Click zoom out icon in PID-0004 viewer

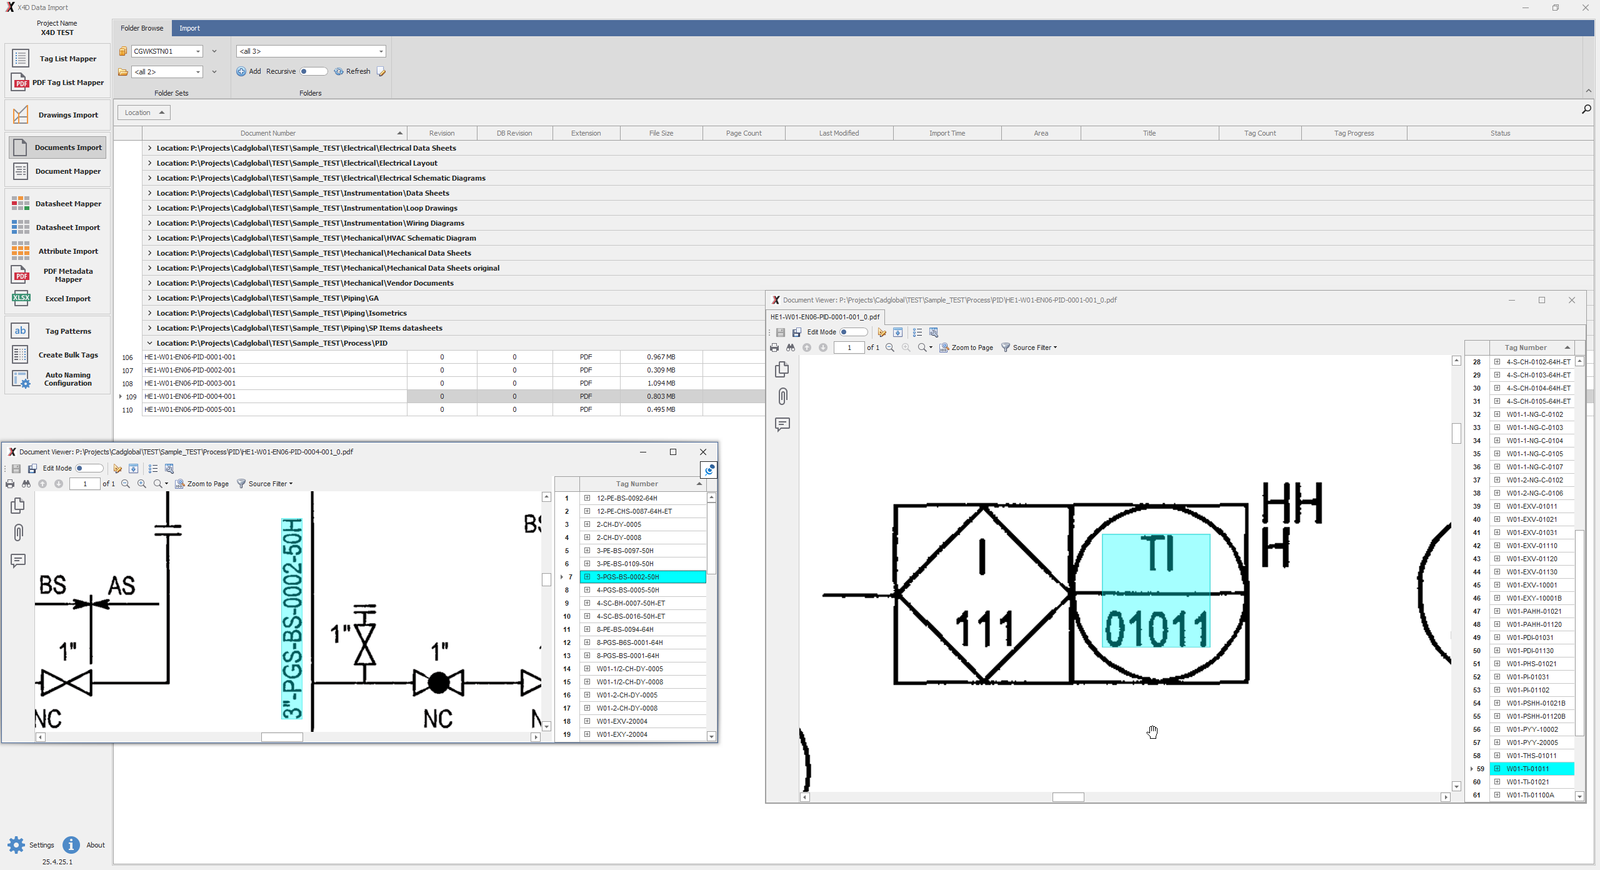pyautogui.click(x=125, y=484)
